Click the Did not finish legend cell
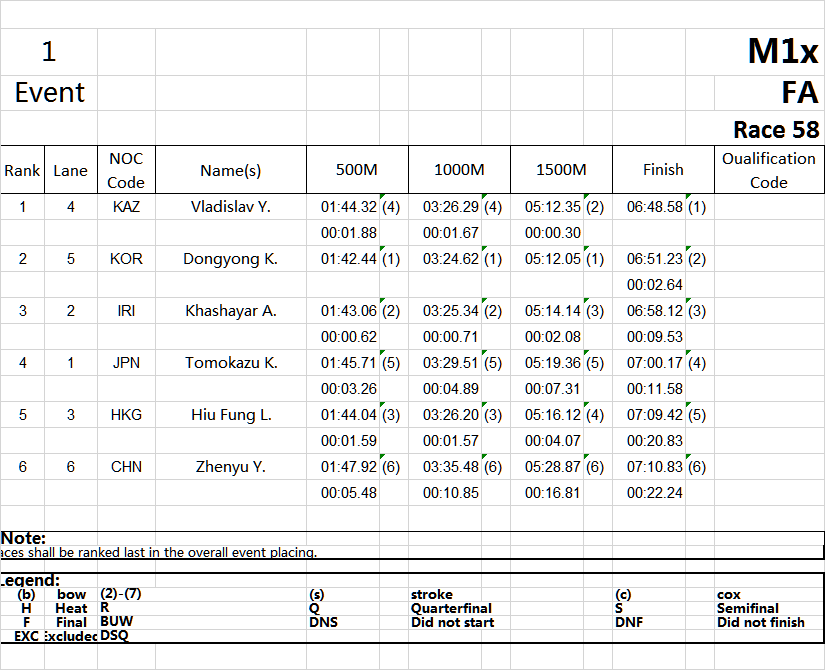 [760, 622]
